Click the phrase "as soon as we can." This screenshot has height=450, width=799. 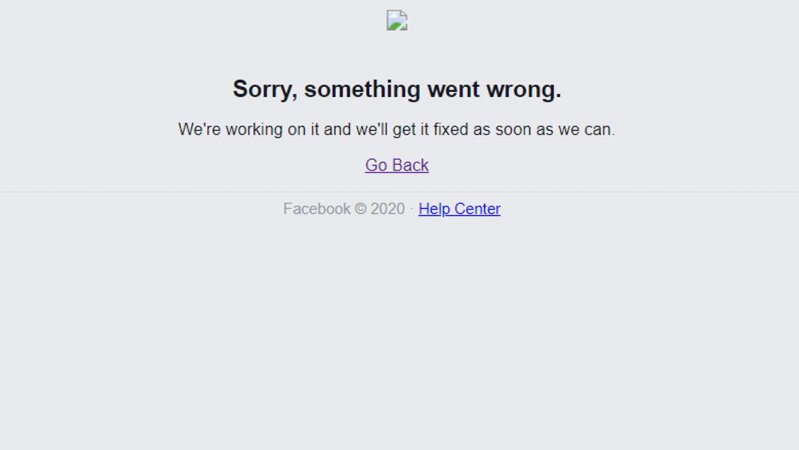[x=544, y=129]
